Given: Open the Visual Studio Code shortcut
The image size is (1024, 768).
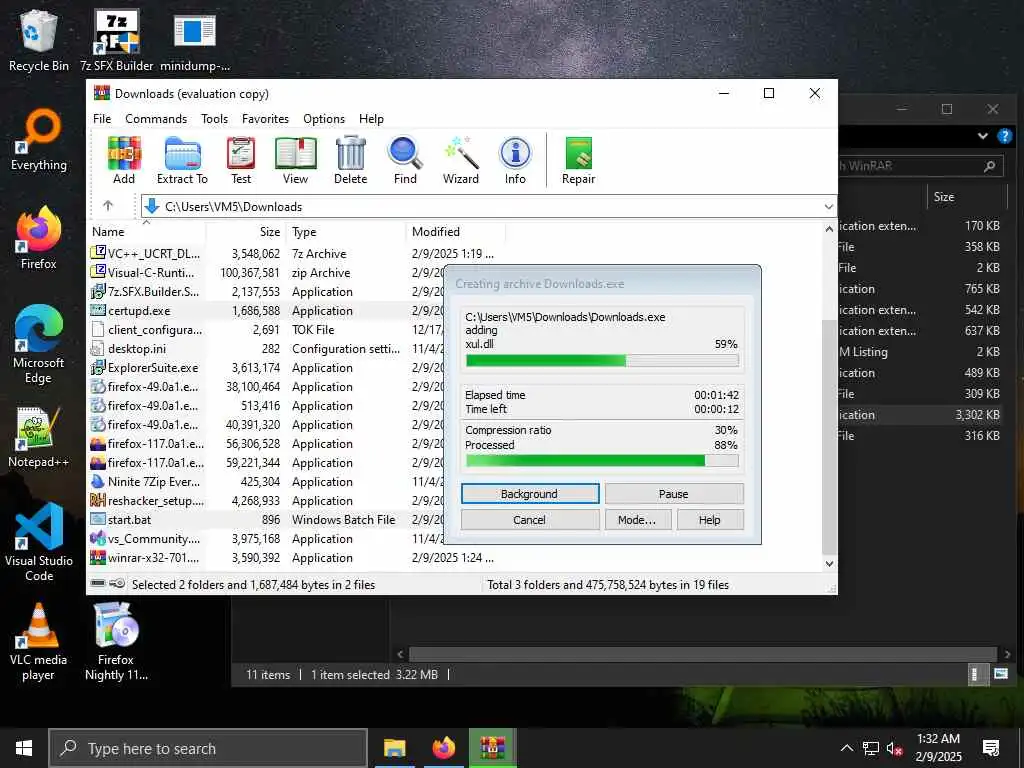Looking at the screenshot, I should [39, 541].
